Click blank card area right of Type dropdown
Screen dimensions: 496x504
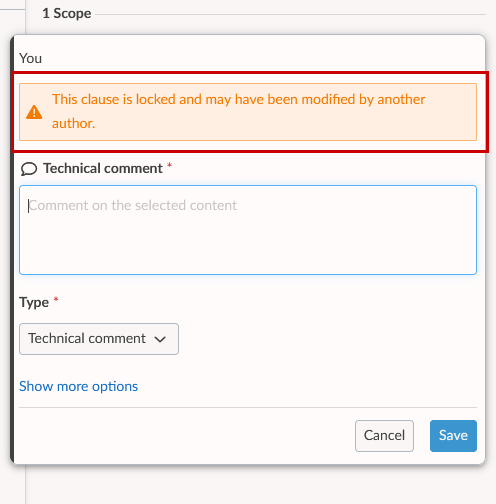[x=327, y=339]
